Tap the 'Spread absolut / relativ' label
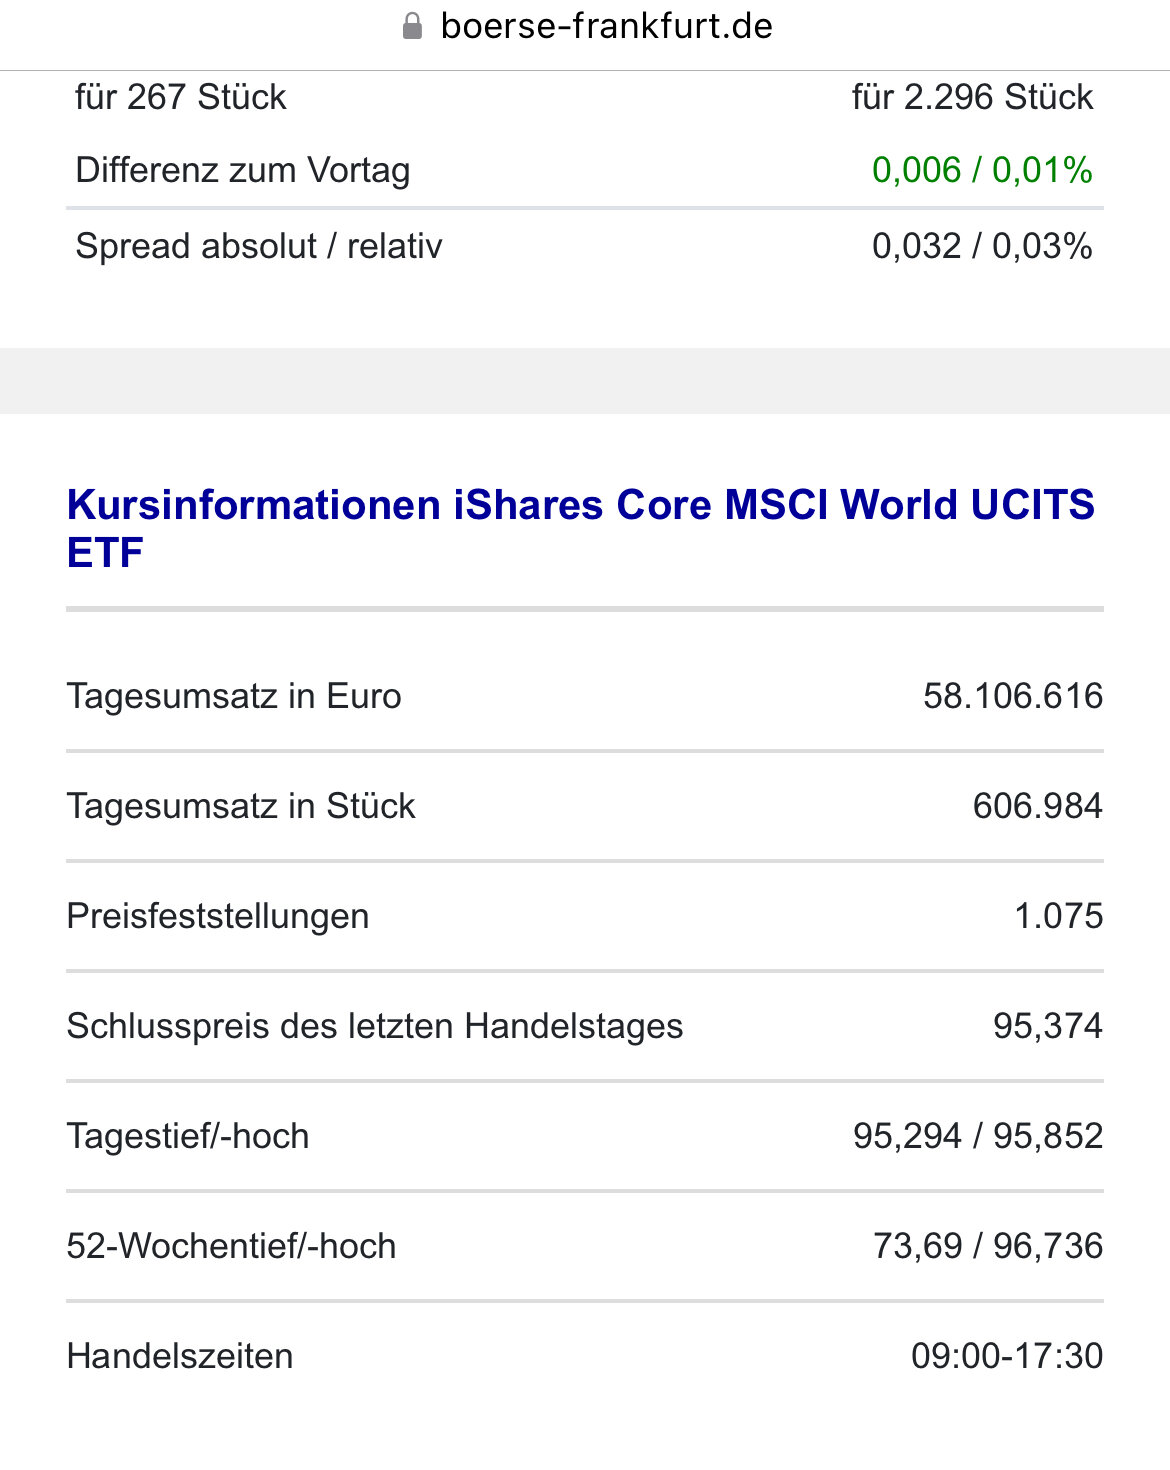 pyautogui.click(x=259, y=246)
